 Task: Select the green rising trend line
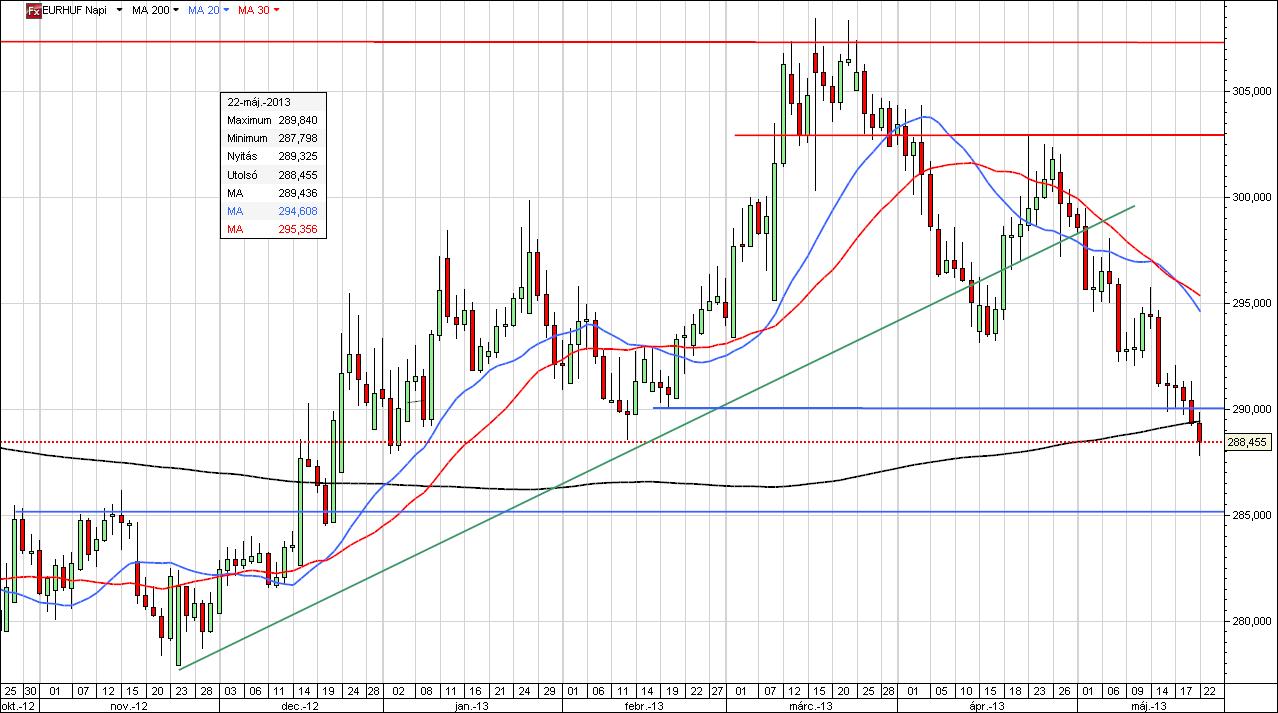(x=657, y=436)
